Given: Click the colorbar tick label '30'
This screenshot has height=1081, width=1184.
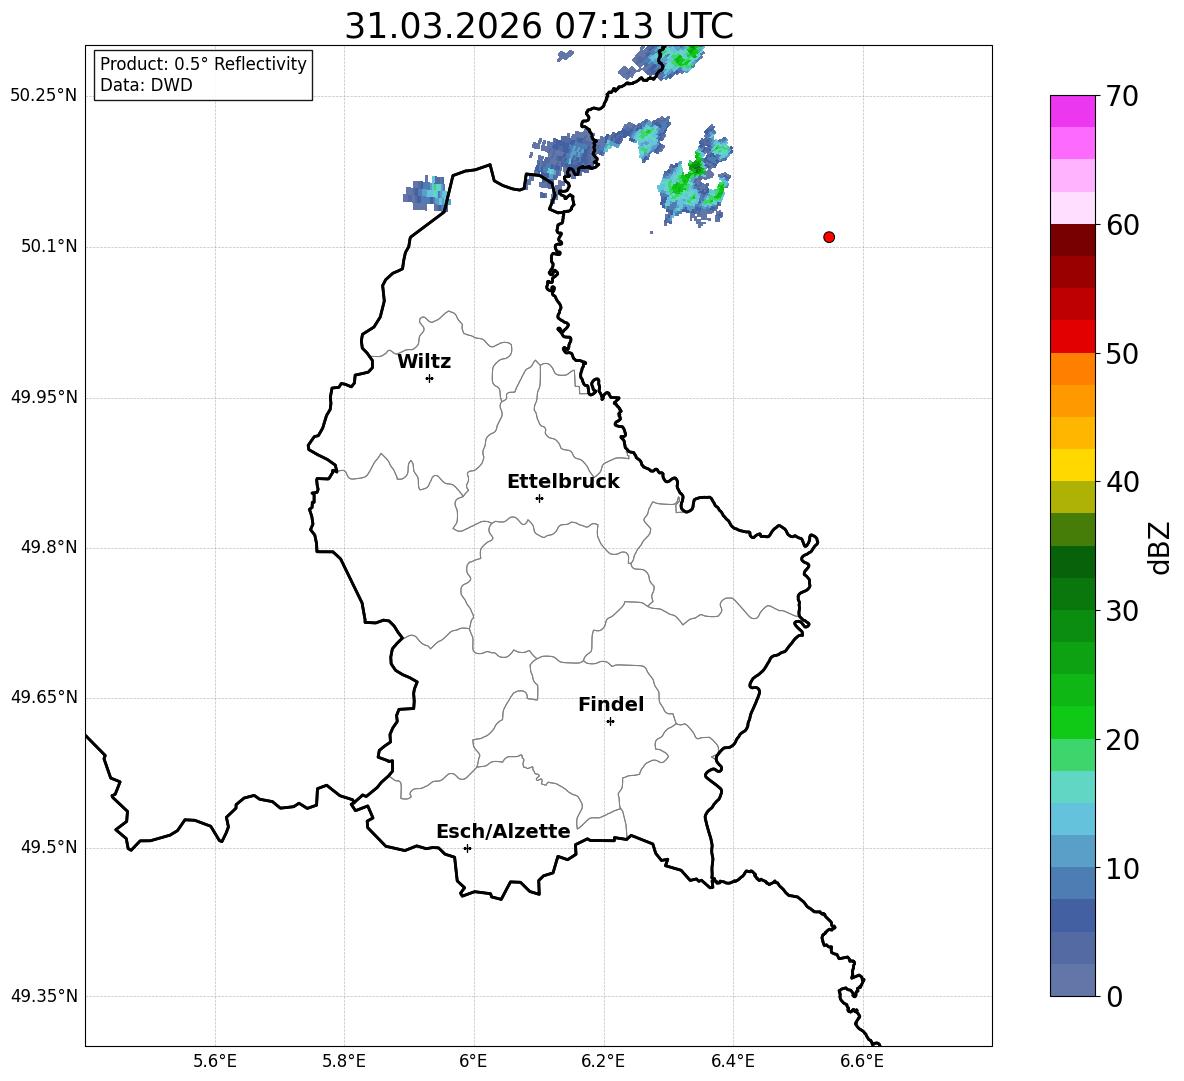Looking at the screenshot, I should [1122, 611].
